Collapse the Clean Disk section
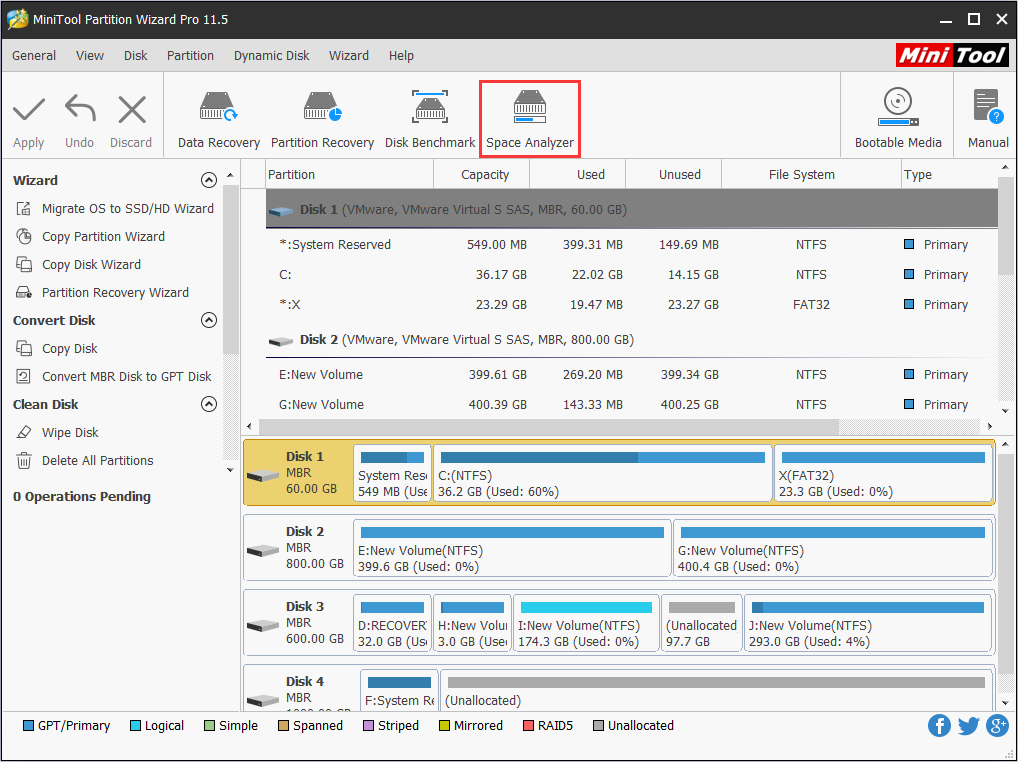 (x=208, y=404)
